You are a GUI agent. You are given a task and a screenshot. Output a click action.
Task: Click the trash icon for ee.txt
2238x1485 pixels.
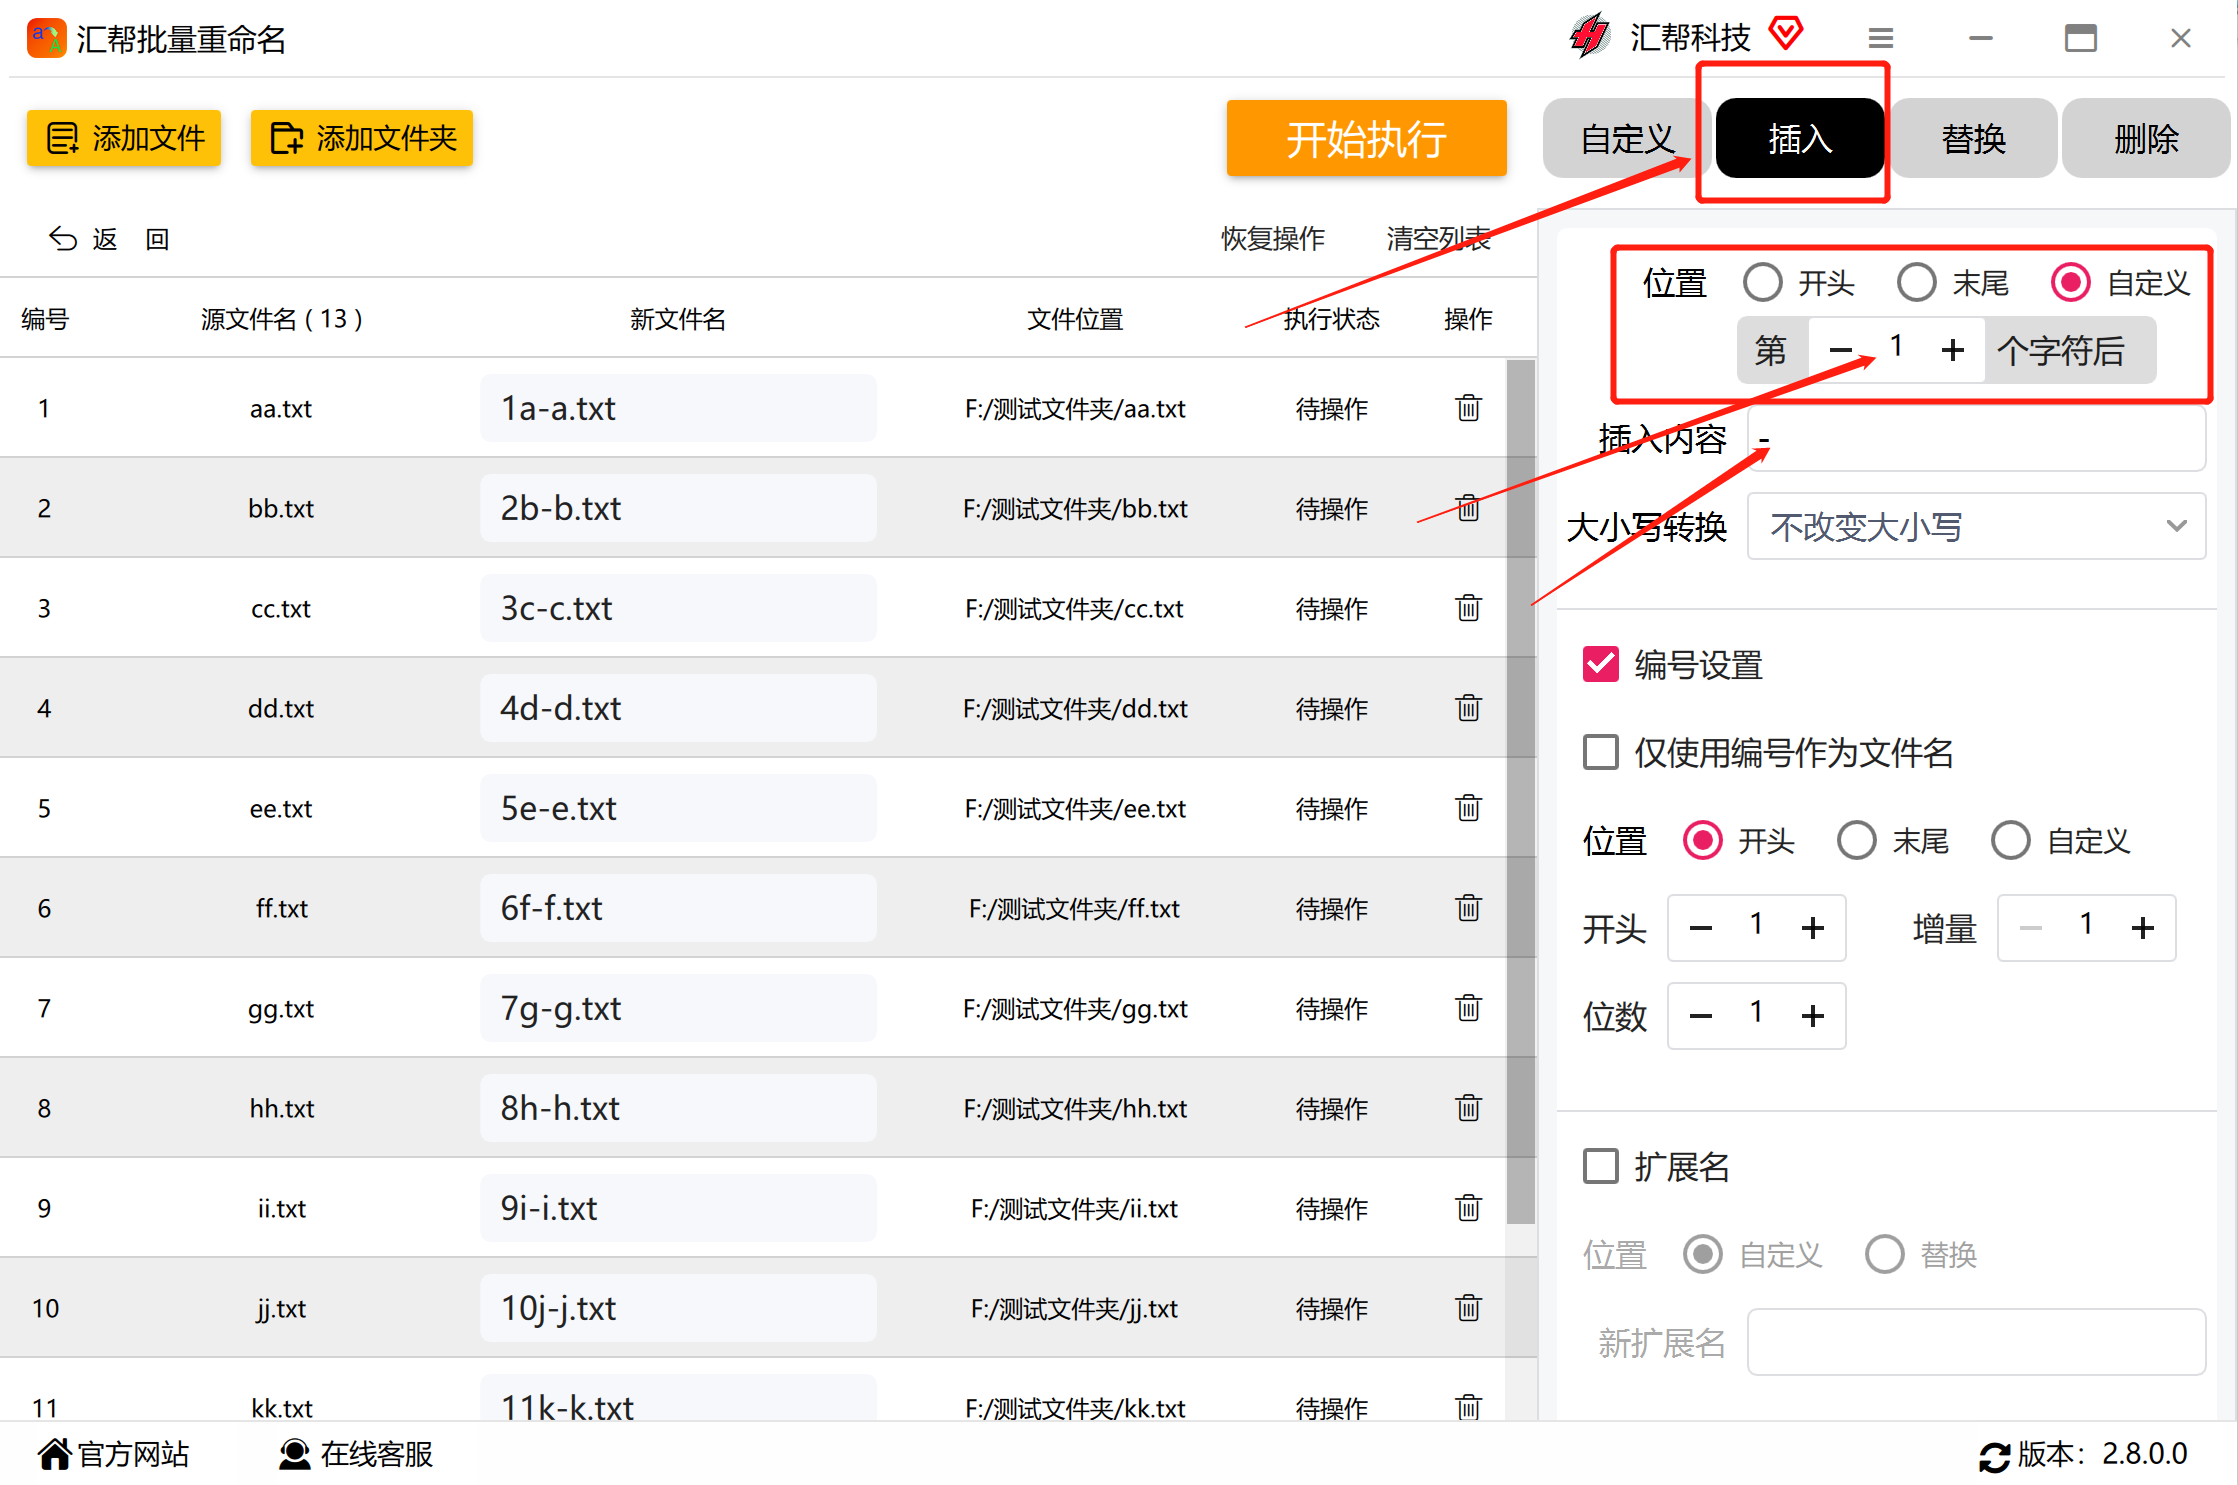(x=1468, y=808)
